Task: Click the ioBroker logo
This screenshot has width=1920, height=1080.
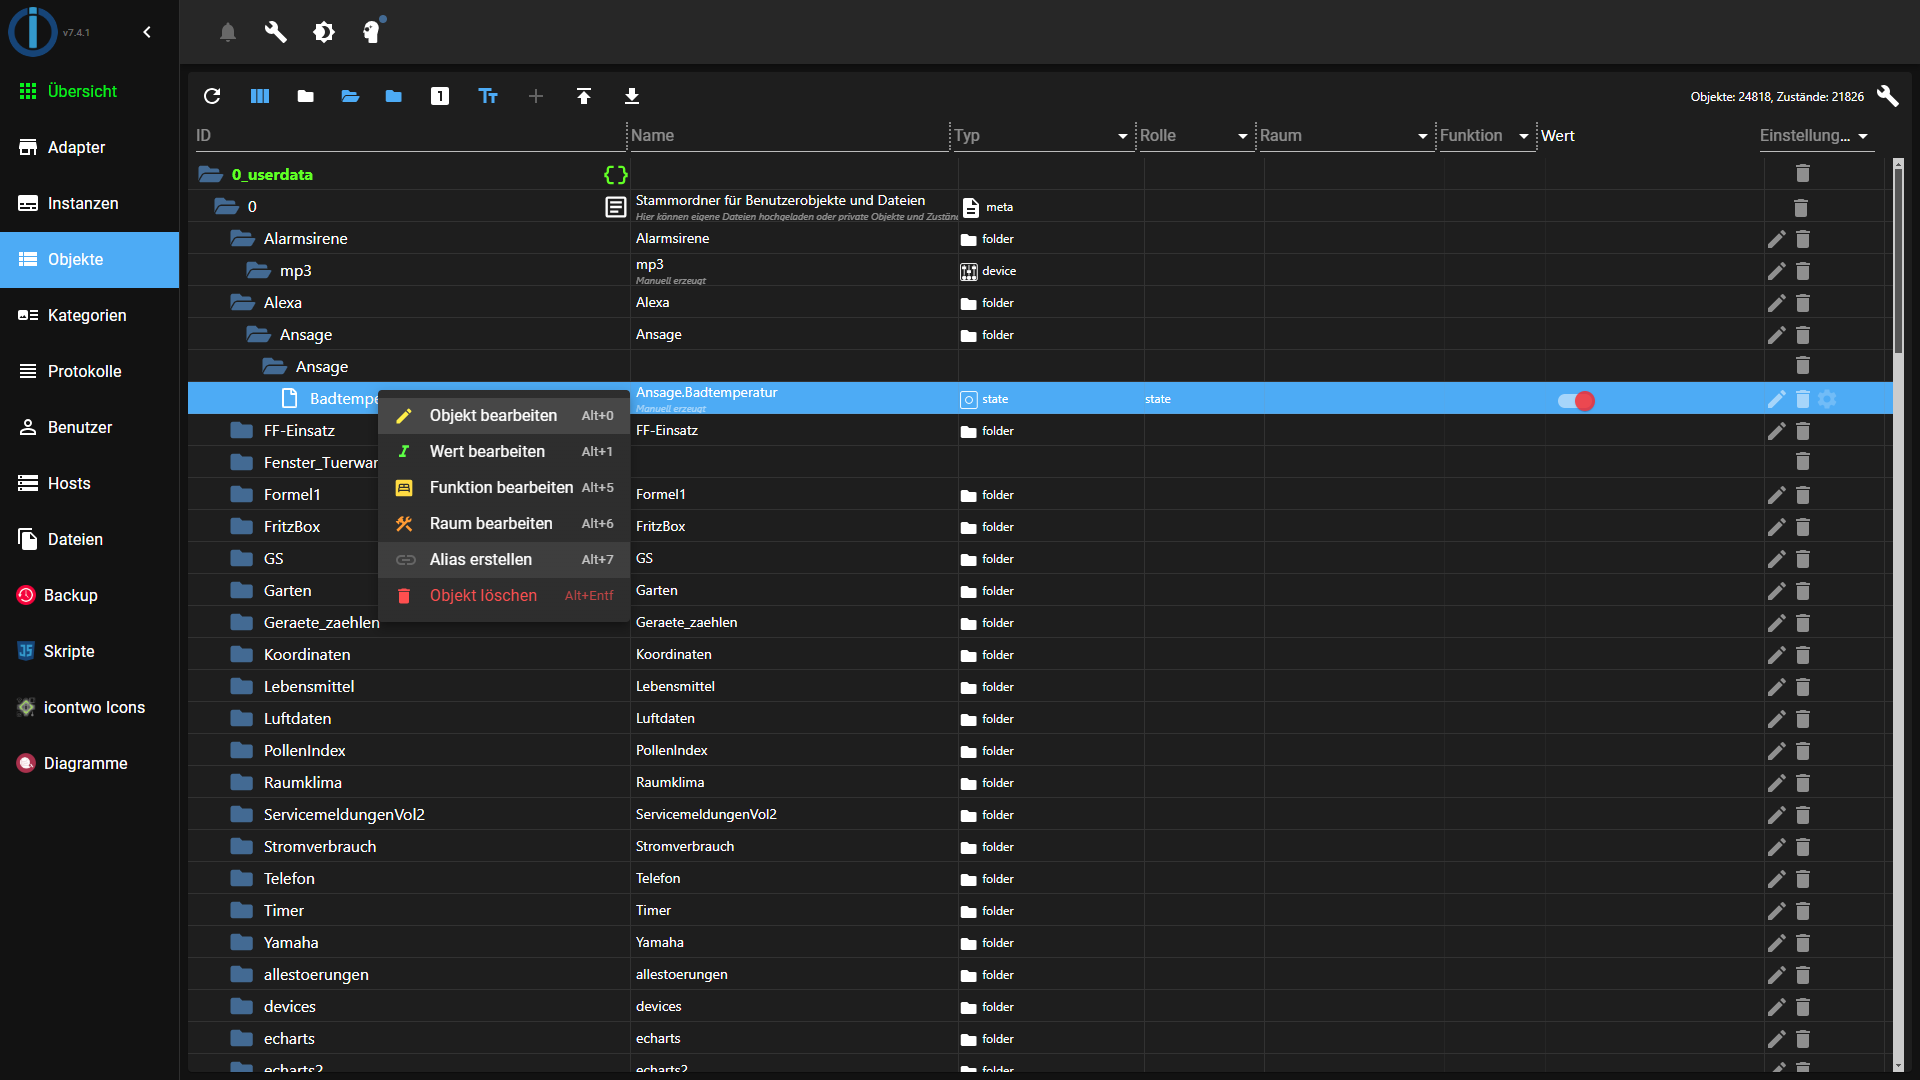Action: pyautogui.click(x=33, y=31)
